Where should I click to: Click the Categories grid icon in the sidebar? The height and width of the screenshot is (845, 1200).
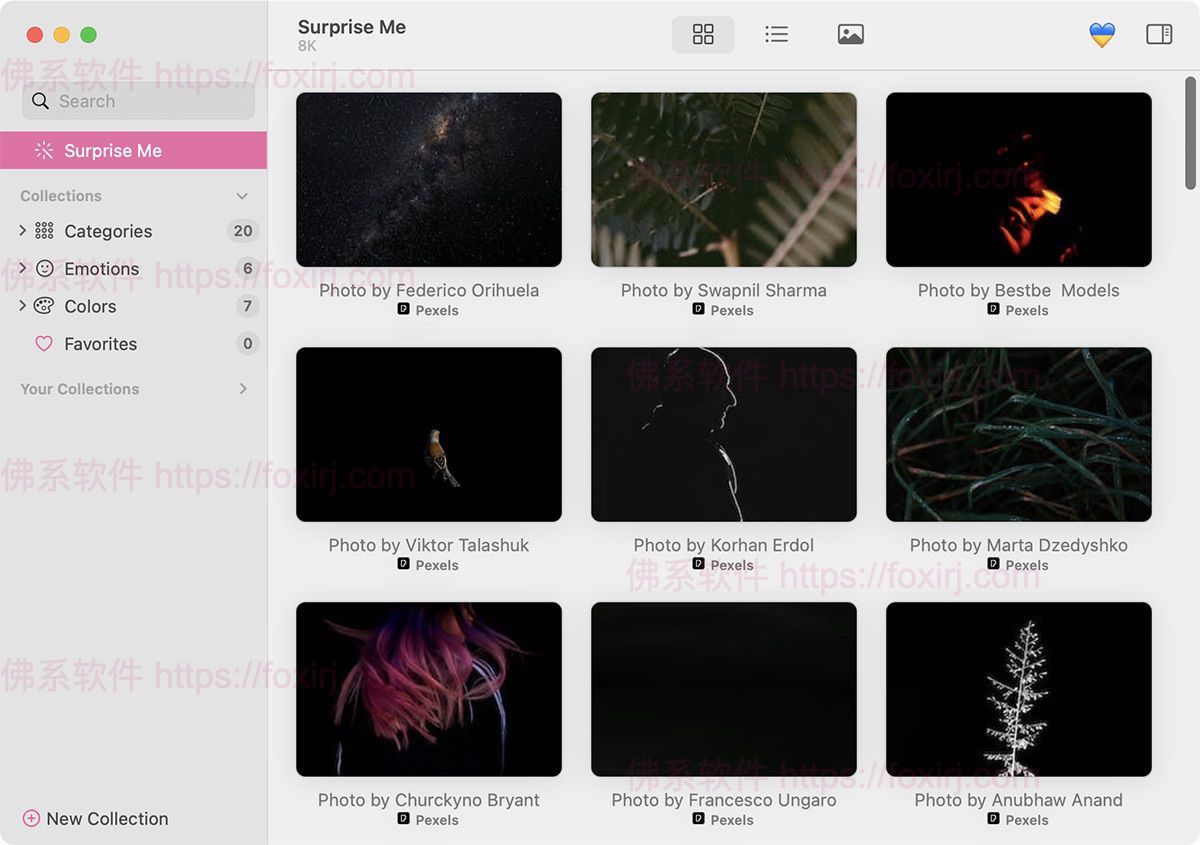[x=44, y=231]
